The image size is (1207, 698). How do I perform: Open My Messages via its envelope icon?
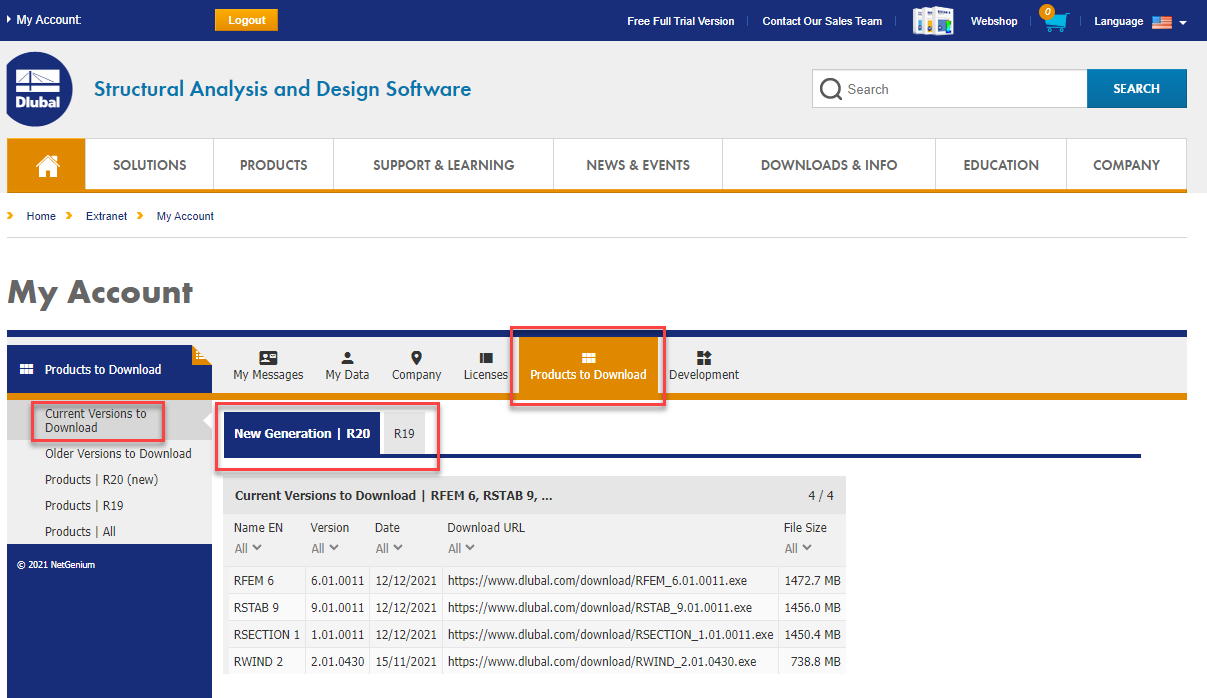267,357
